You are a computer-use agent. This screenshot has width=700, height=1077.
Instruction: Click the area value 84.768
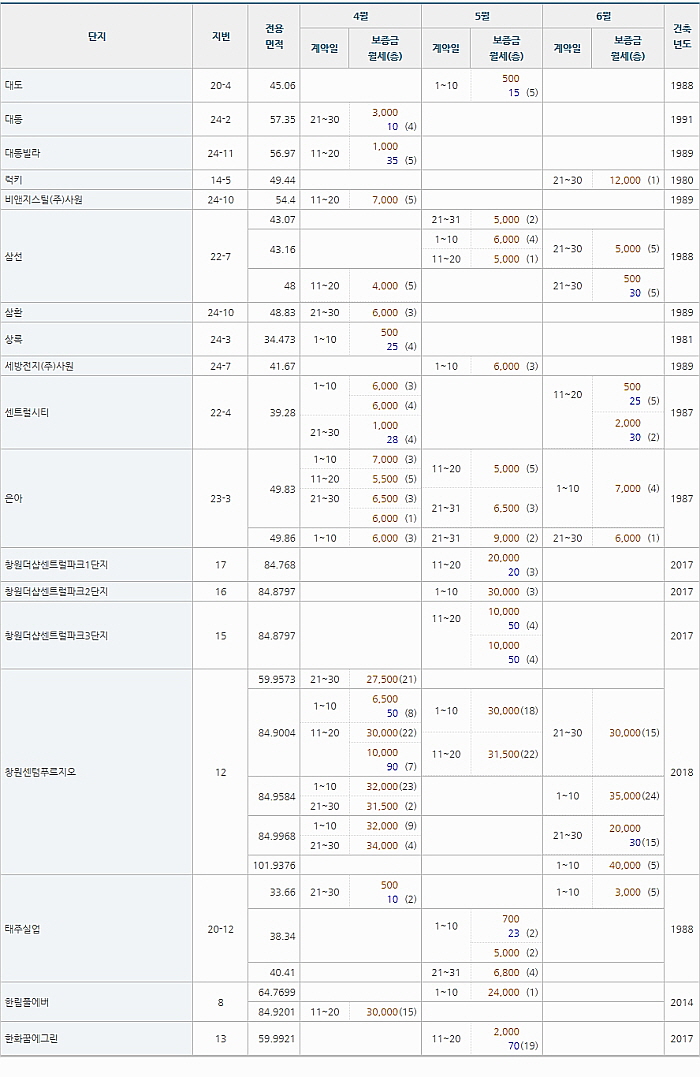(x=280, y=565)
